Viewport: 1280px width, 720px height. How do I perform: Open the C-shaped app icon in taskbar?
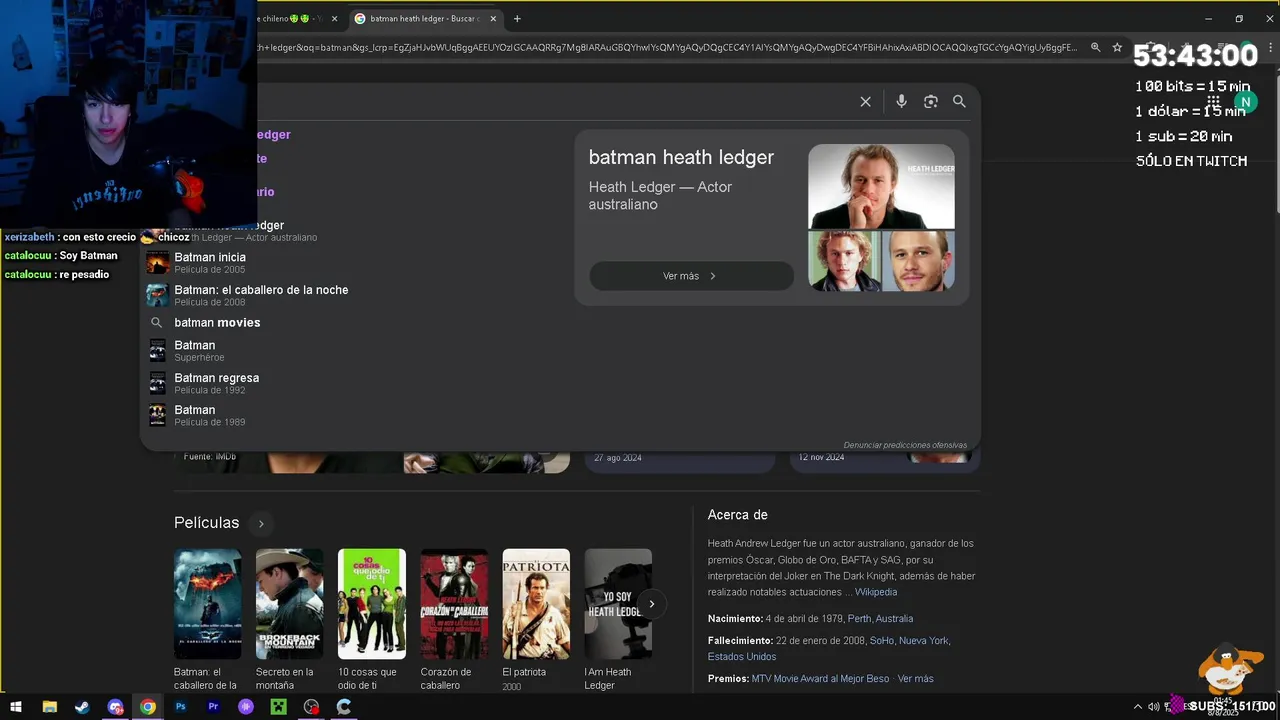[344, 707]
